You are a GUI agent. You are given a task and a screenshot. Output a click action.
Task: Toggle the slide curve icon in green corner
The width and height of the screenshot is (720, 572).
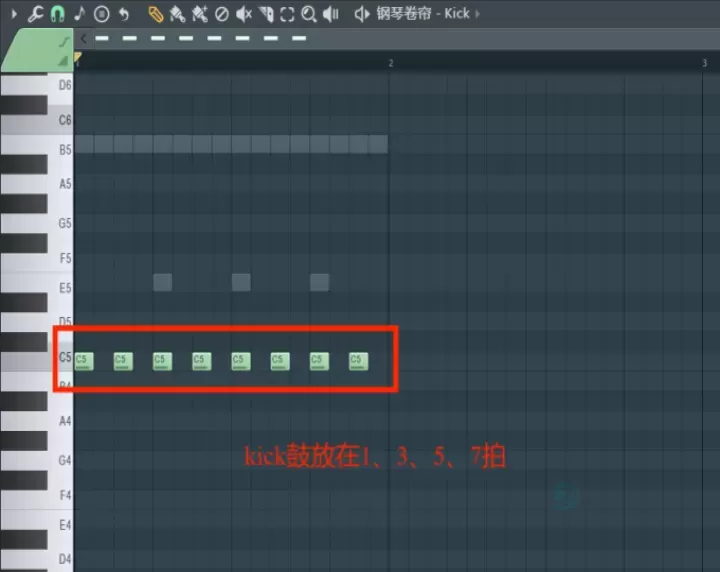pos(65,42)
